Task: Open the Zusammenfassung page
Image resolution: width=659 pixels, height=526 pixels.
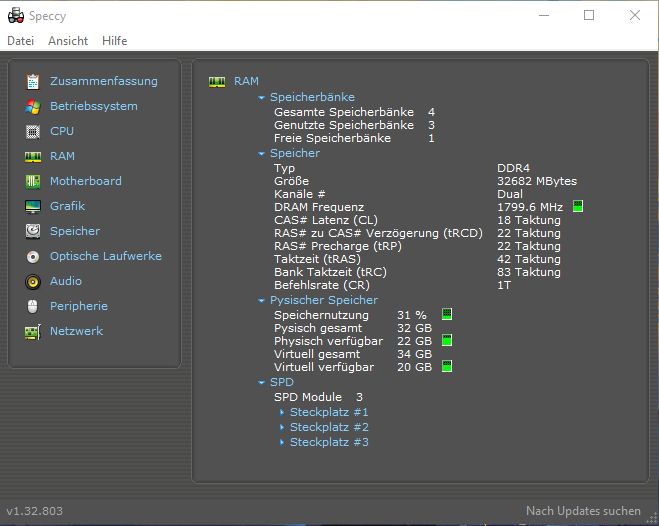Action: [104, 81]
